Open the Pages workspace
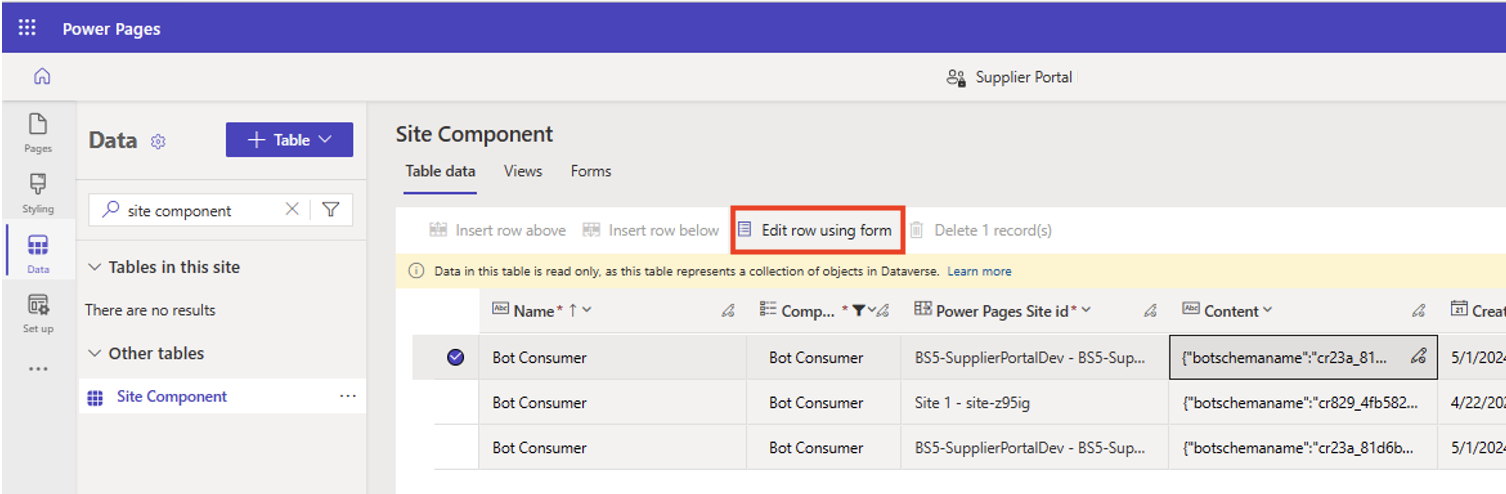1506x494 pixels. (x=38, y=132)
